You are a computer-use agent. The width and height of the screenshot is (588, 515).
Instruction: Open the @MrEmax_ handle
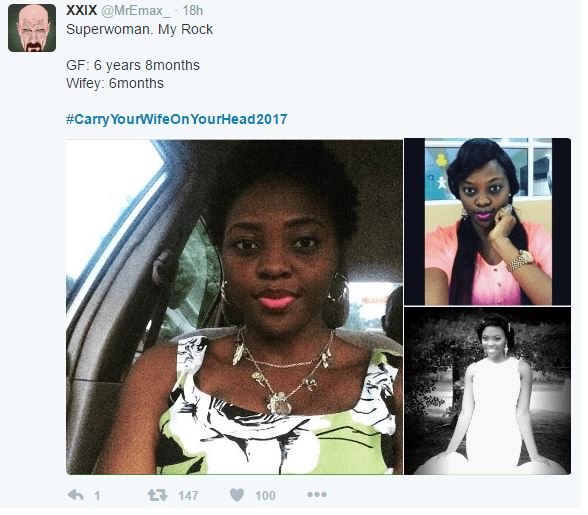136,11
